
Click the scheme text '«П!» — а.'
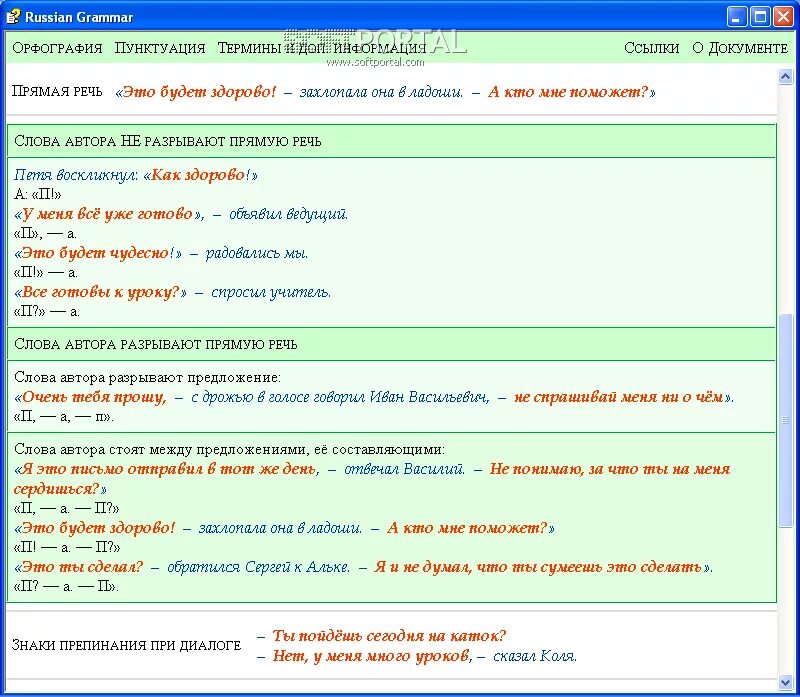45,272
